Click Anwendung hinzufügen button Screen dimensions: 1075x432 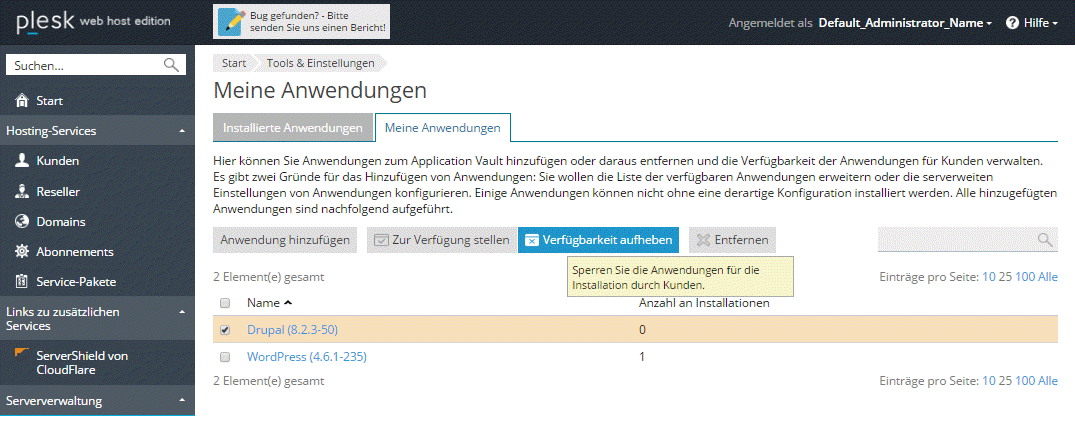coord(285,240)
